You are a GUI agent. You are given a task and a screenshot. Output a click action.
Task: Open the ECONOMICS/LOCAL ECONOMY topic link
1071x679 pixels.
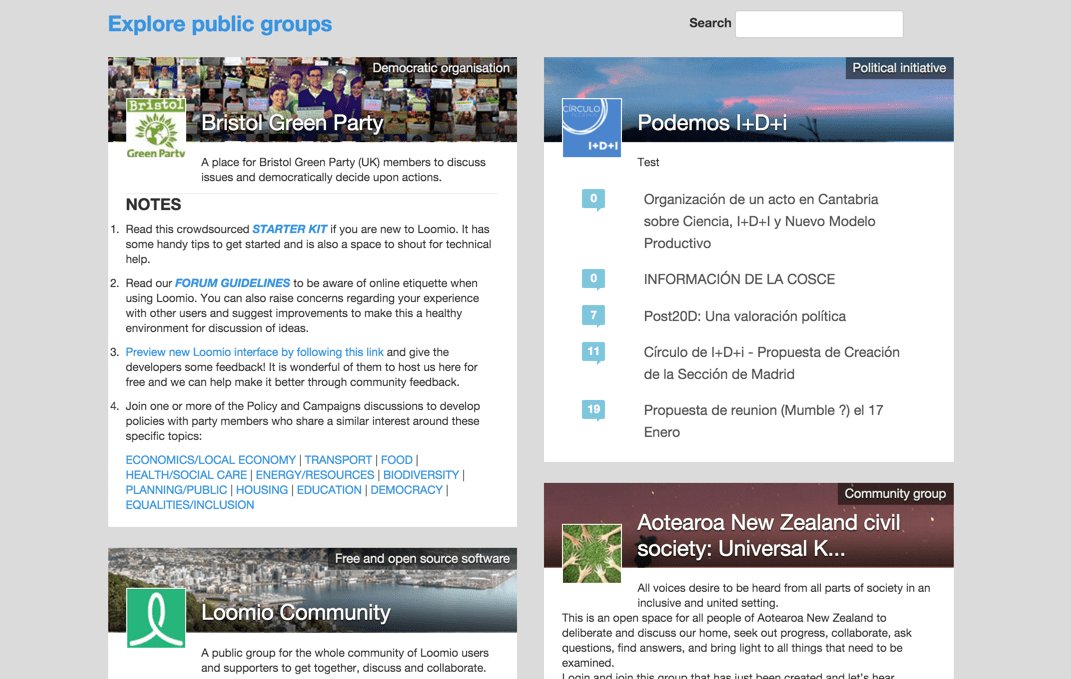point(210,460)
